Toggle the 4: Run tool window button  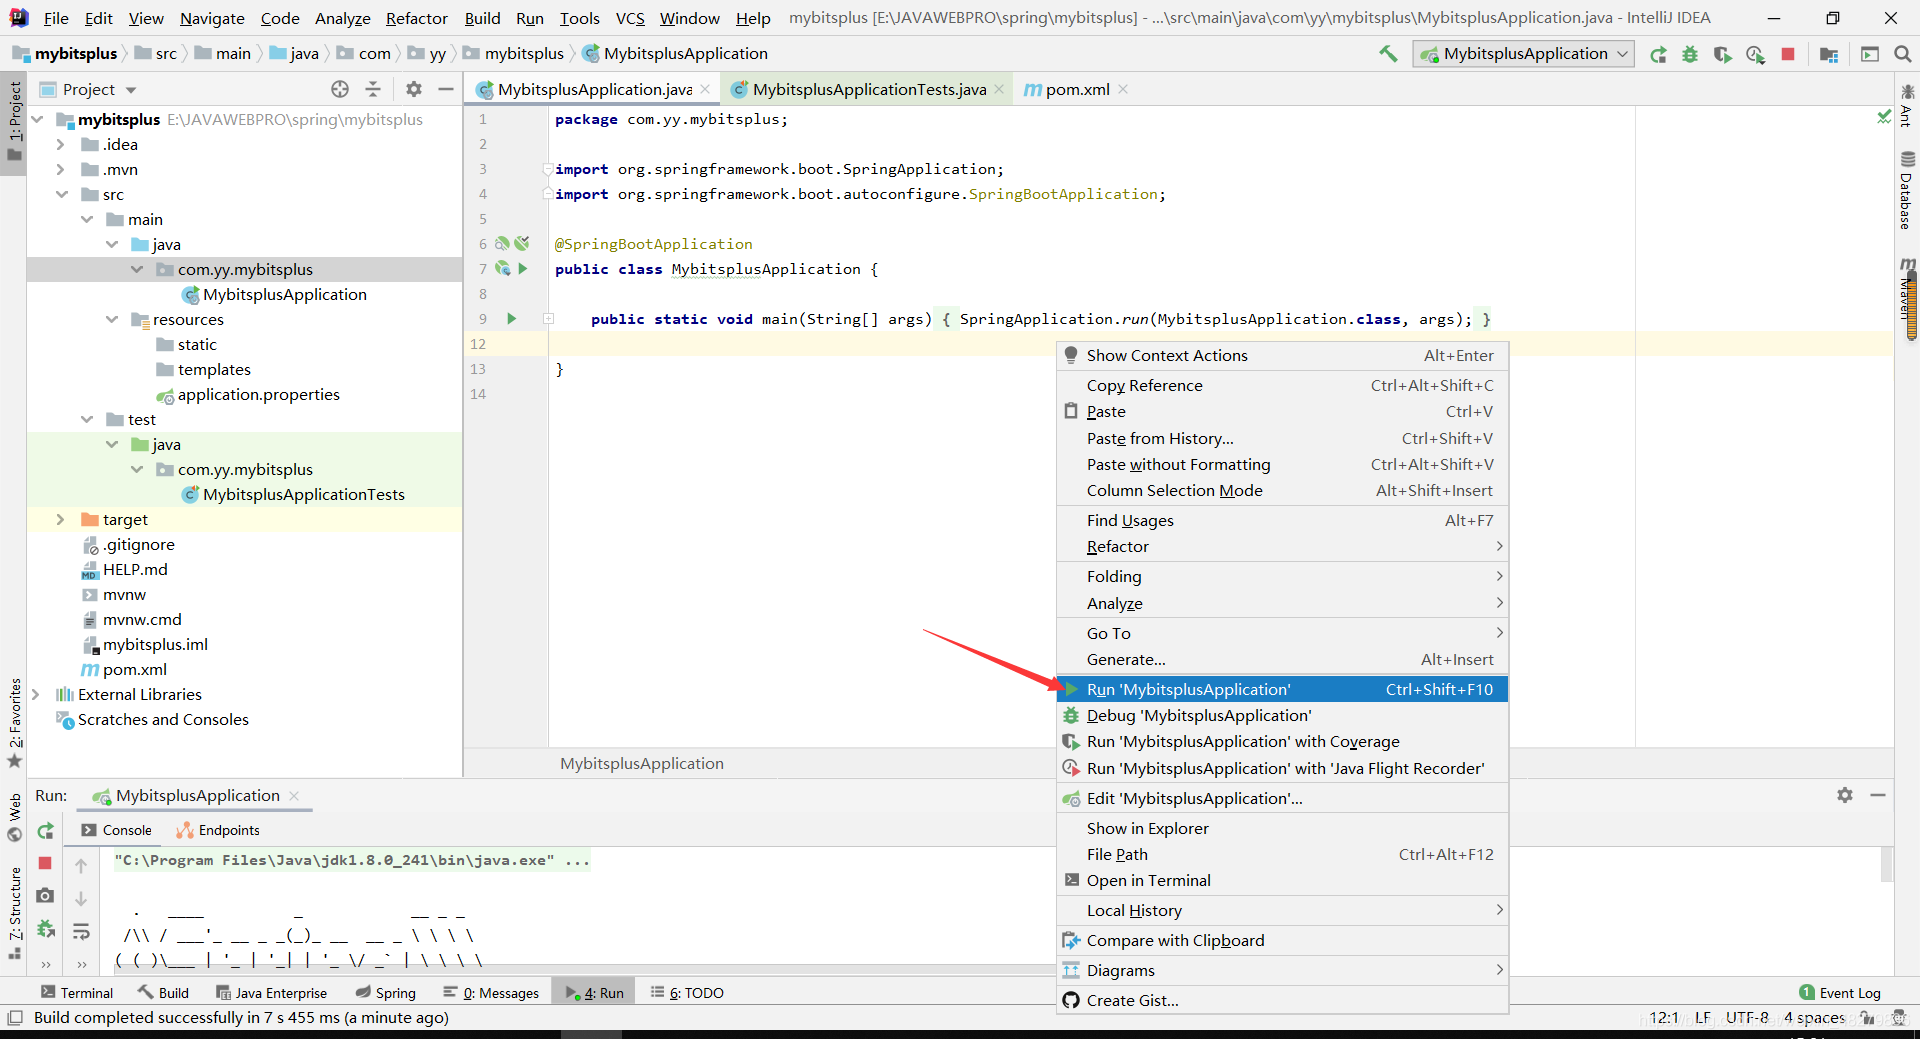pos(596,993)
